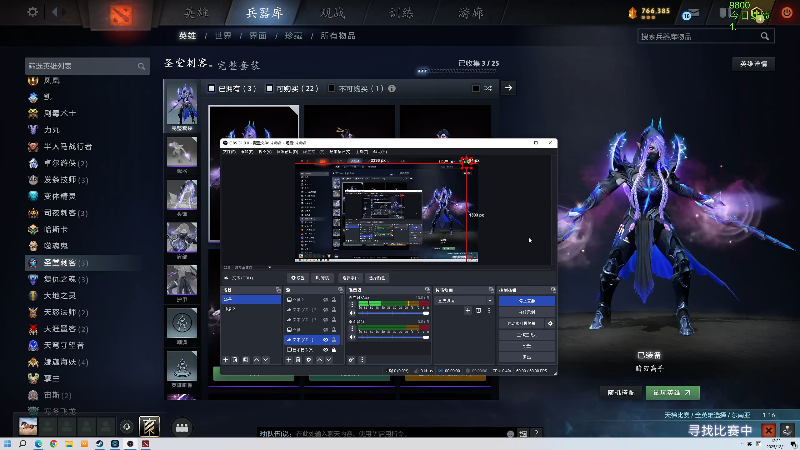800x450 pixels.
Task: Remove transition with trash icon in OBS
Action: tap(479, 310)
